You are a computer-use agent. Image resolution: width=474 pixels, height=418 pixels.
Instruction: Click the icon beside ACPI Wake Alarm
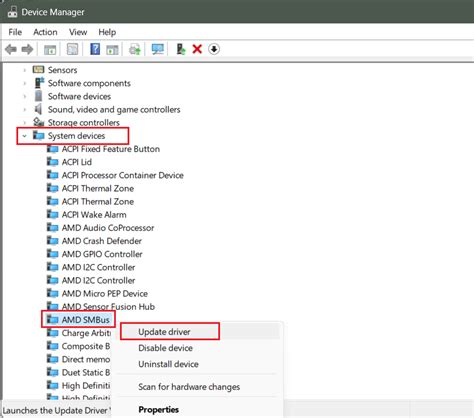[x=52, y=214]
